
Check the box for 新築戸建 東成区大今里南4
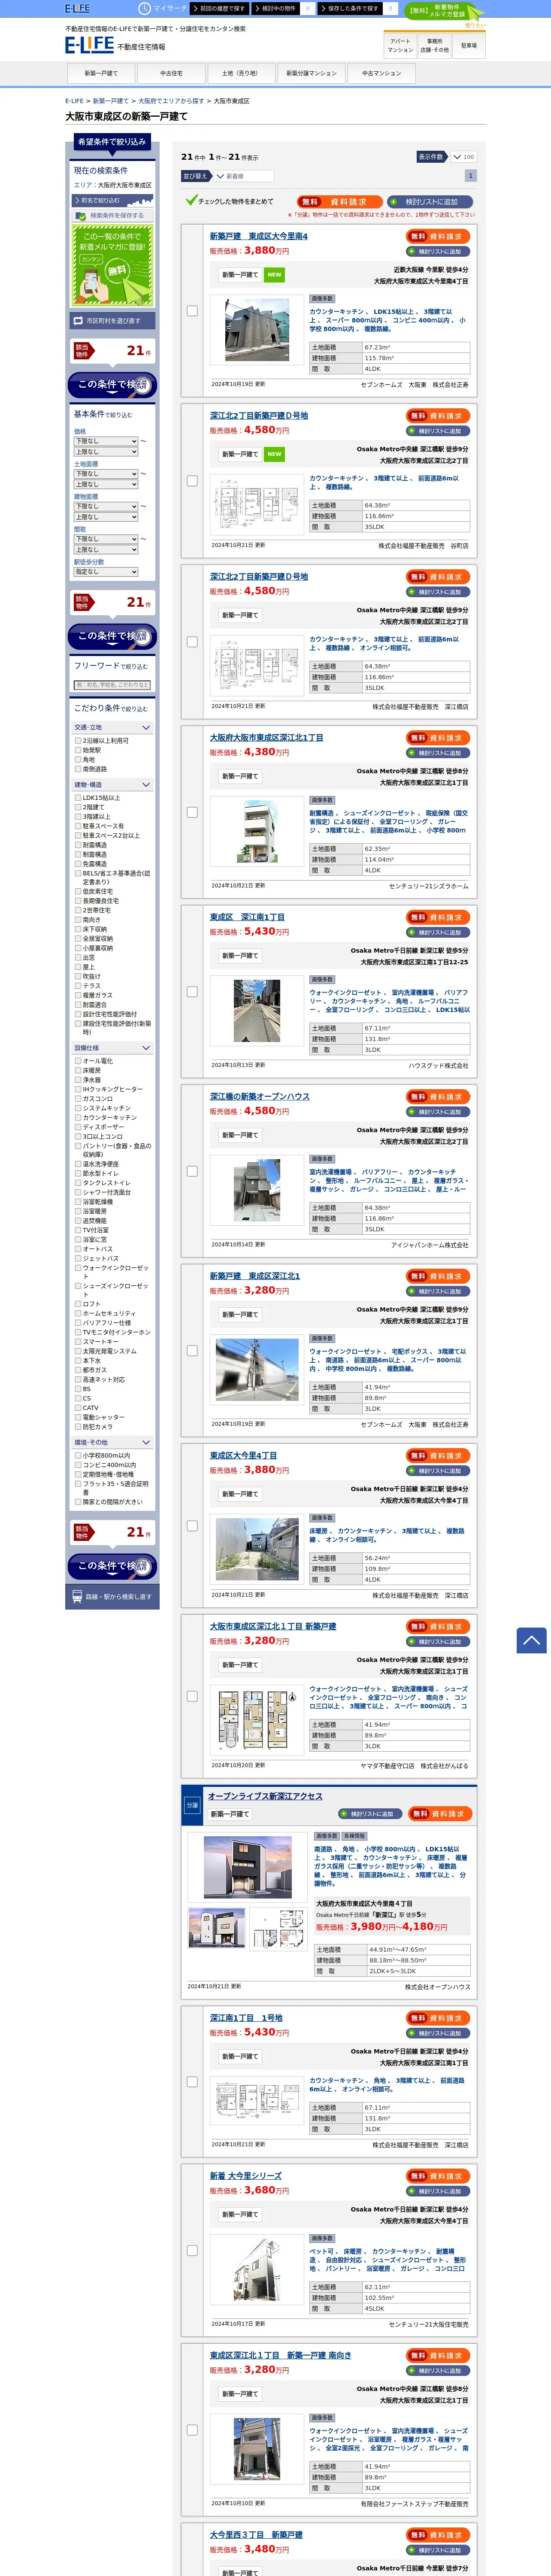tap(192, 310)
